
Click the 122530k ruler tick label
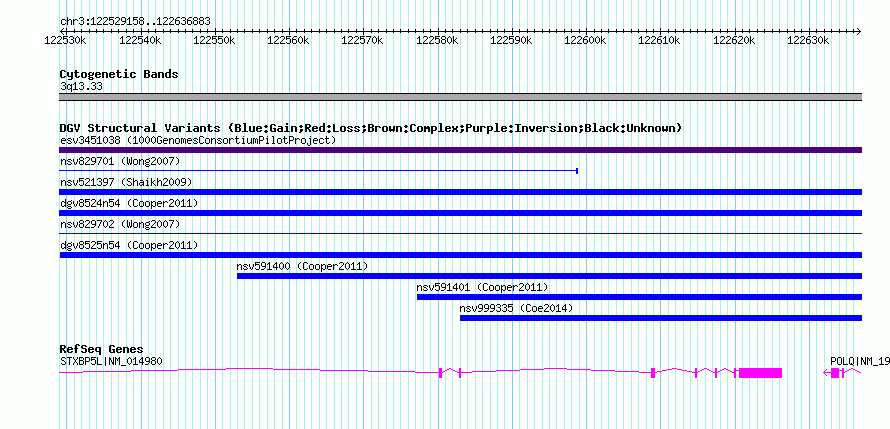pyautogui.click(x=66, y=40)
